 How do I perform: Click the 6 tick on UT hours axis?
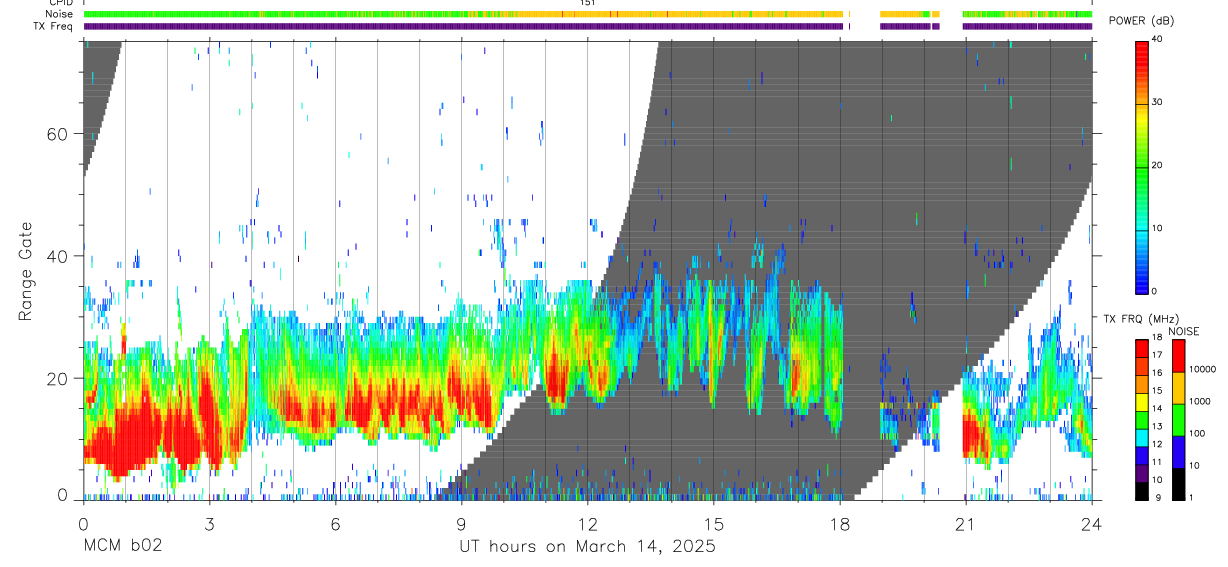[x=335, y=523]
